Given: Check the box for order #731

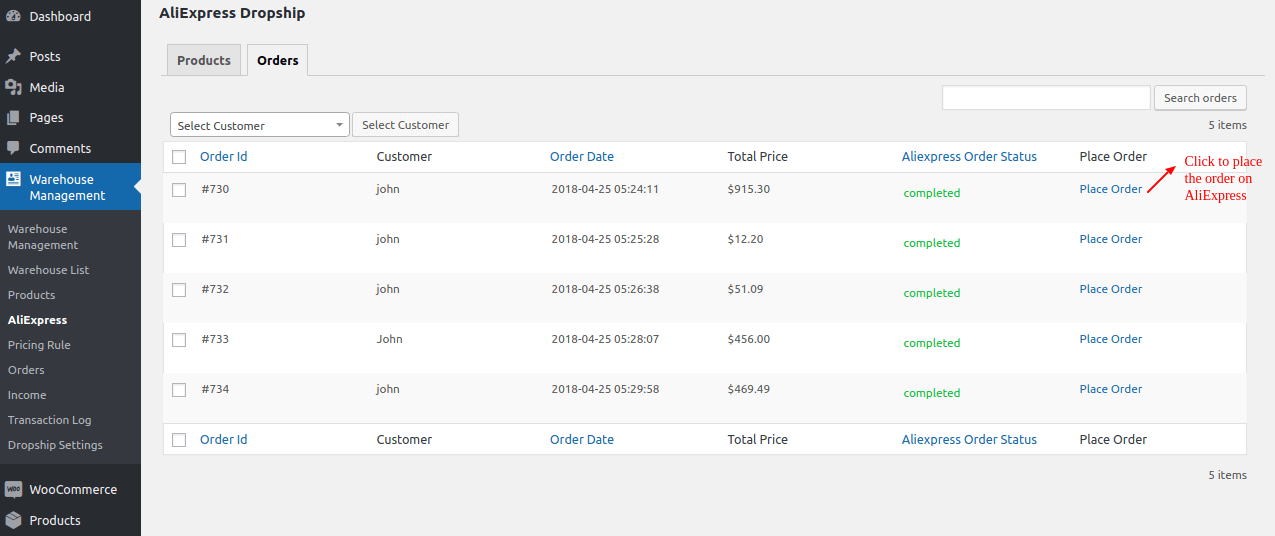Looking at the screenshot, I should pyautogui.click(x=179, y=240).
